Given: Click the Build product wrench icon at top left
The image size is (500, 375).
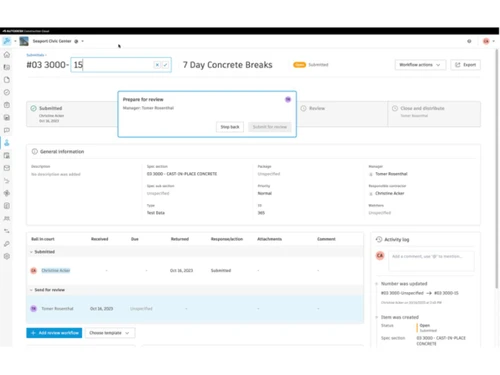Looking at the screenshot, I should click(x=7, y=41).
